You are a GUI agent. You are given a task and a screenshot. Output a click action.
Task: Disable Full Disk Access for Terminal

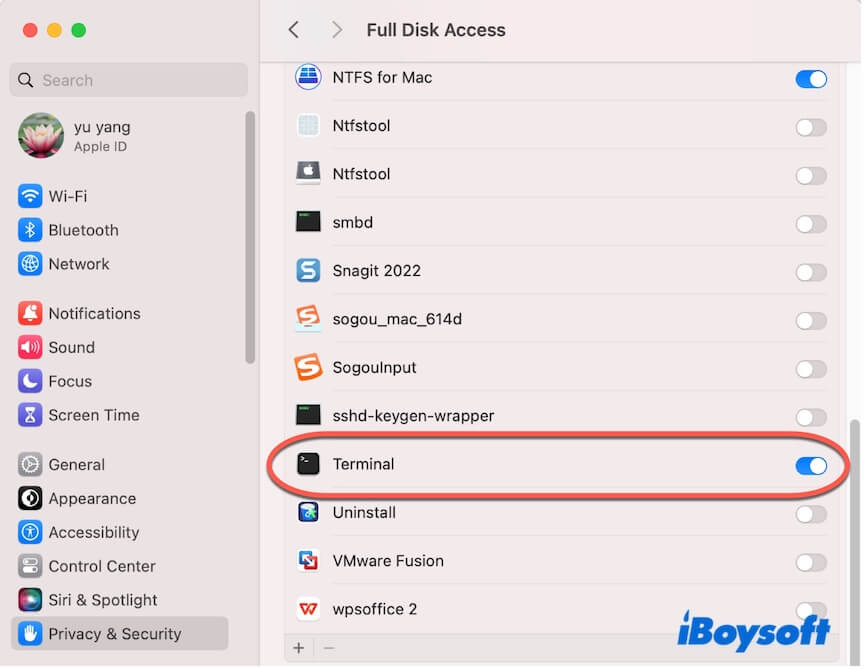[811, 465]
